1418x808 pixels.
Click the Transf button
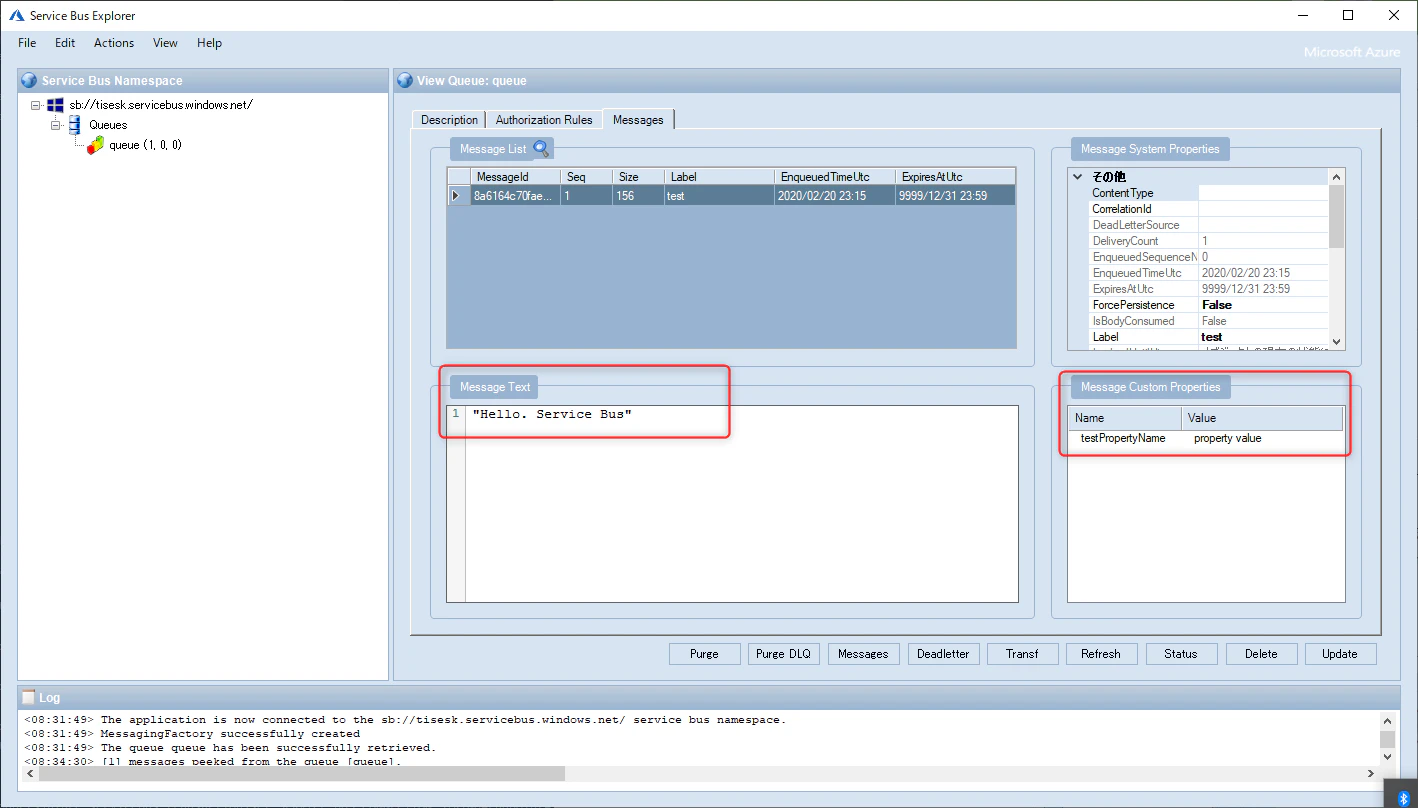1022,654
